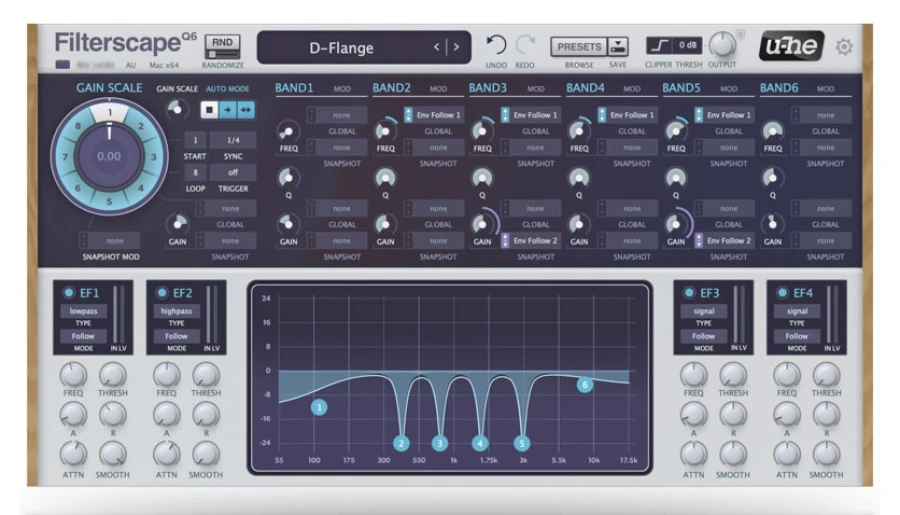The width and height of the screenshot is (900, 515).
Task: Select snapshot 3 on the Gain Scale wheel
Action: 153,157
